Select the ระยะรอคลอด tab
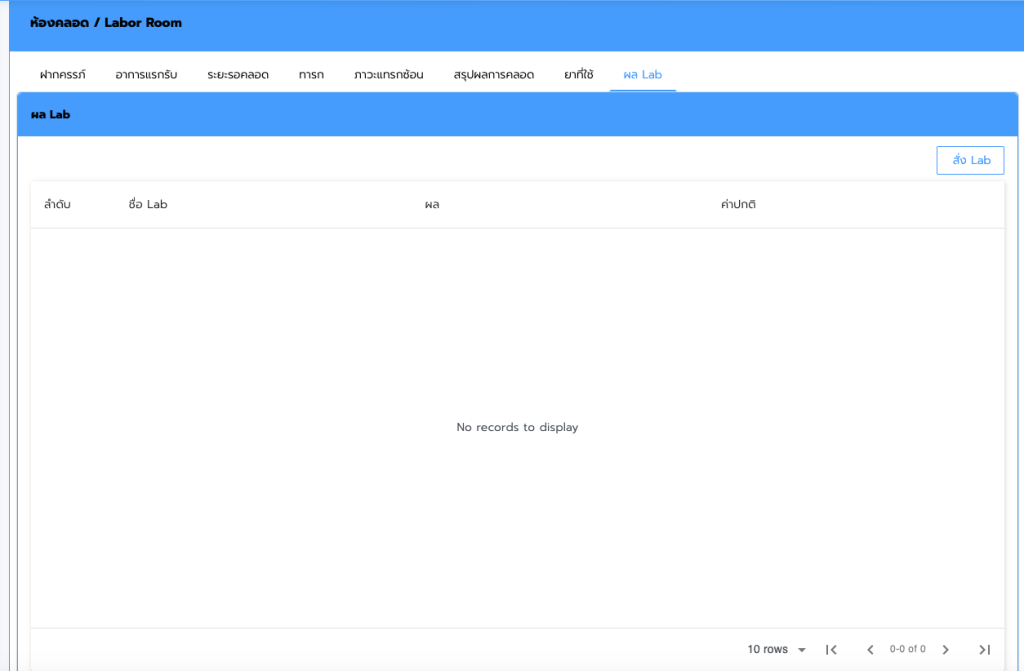The image size is (1024, 671). pyautogui.click(x=238, y=75)
